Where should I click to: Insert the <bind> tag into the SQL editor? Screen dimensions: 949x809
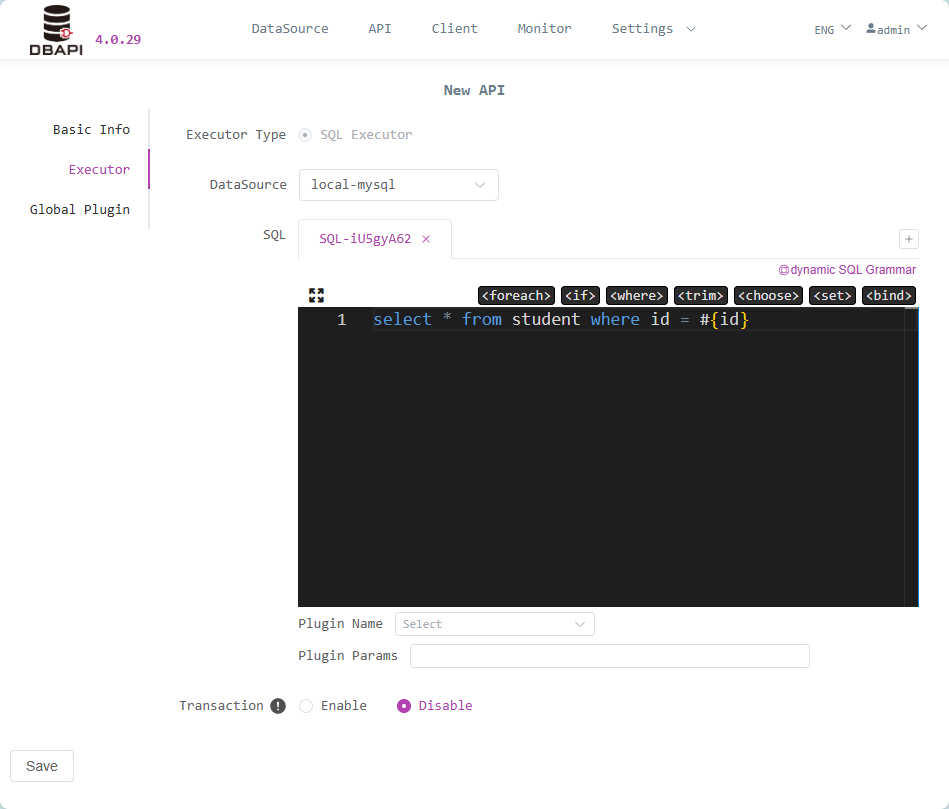pyautogui.click(x=888, y=295)
